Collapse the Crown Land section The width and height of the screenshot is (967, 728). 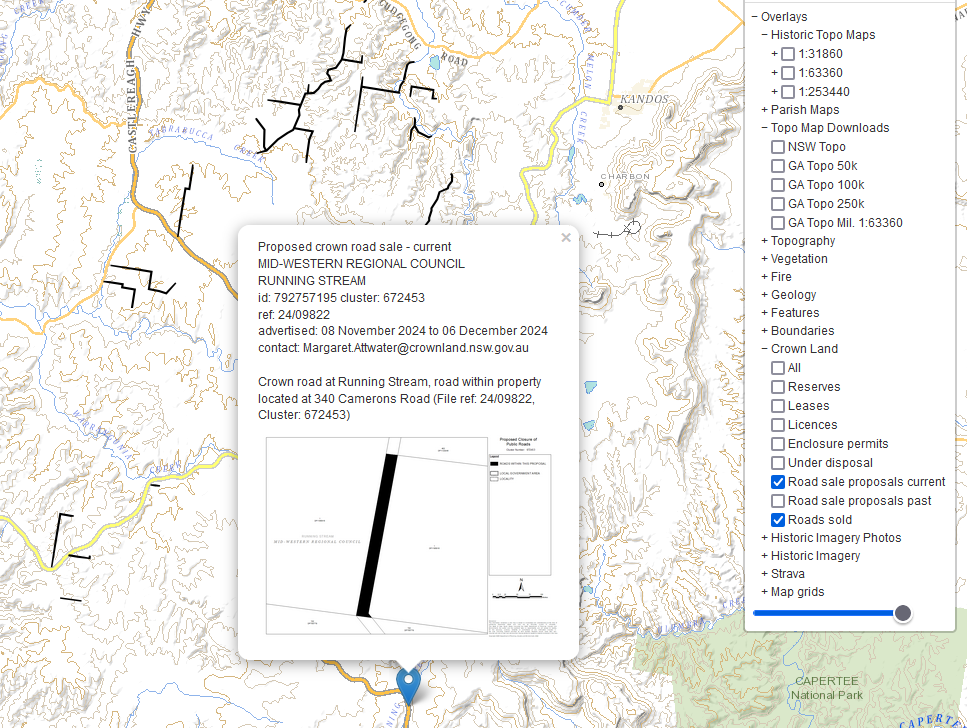(x=764, y=349)
